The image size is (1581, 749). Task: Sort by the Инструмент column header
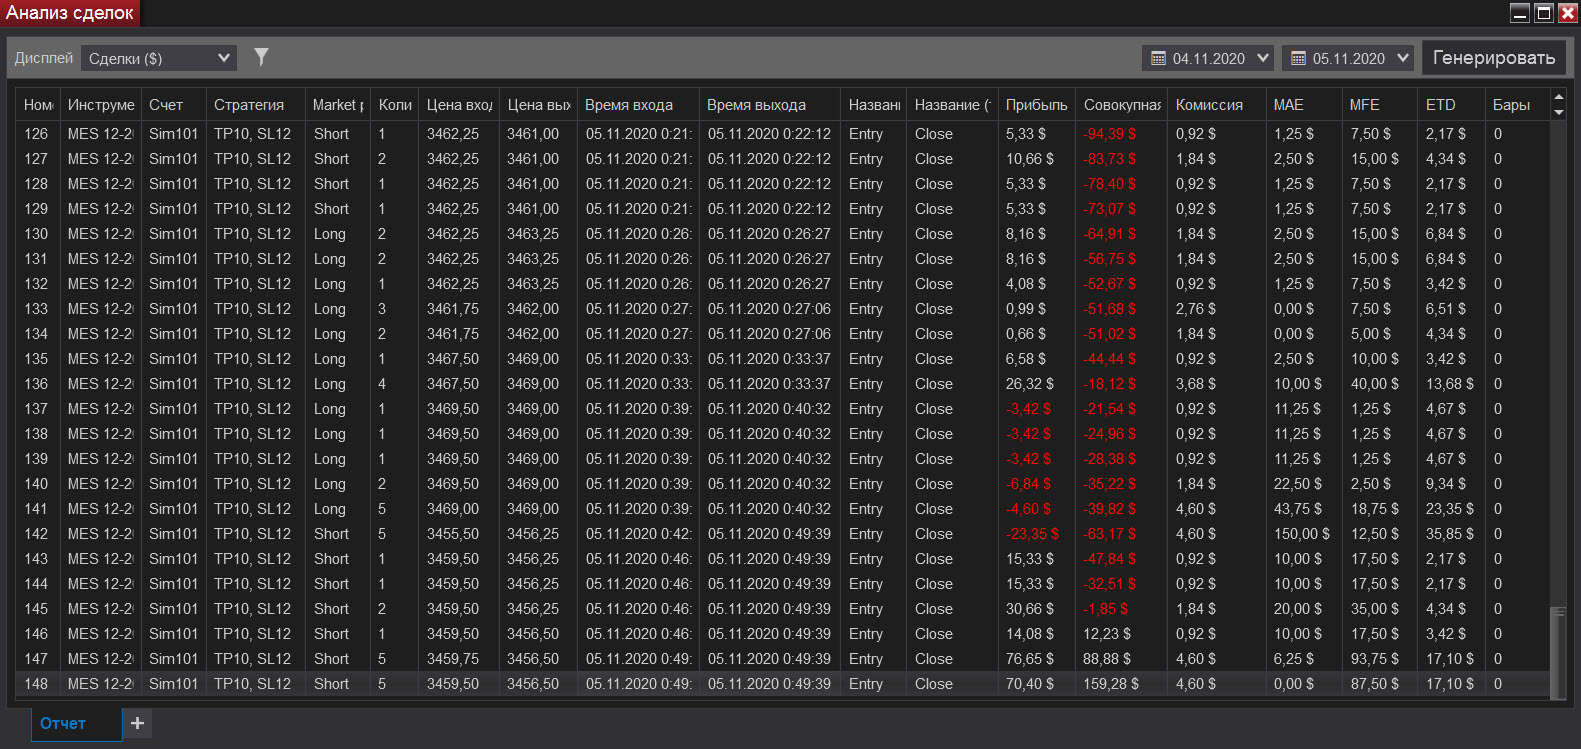pyautogui.click(x=101, y=105)
